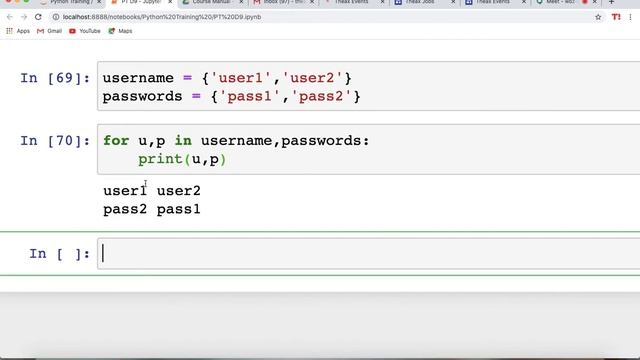
Task: Close the Course Manual tab
Action: coord(241,2)
